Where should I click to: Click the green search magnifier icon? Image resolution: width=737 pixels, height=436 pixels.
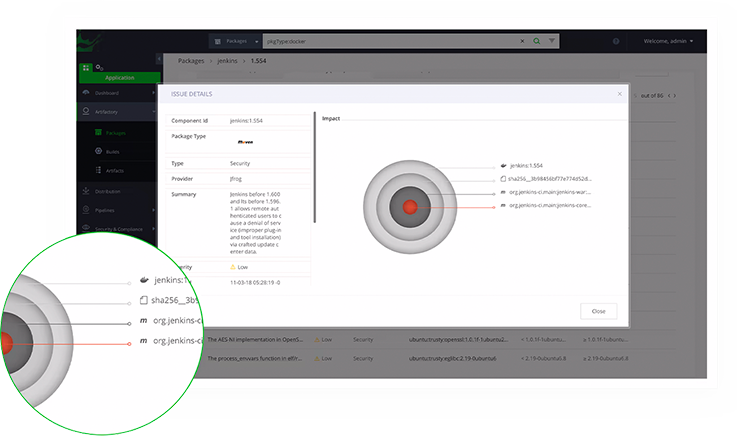(537, 41)
